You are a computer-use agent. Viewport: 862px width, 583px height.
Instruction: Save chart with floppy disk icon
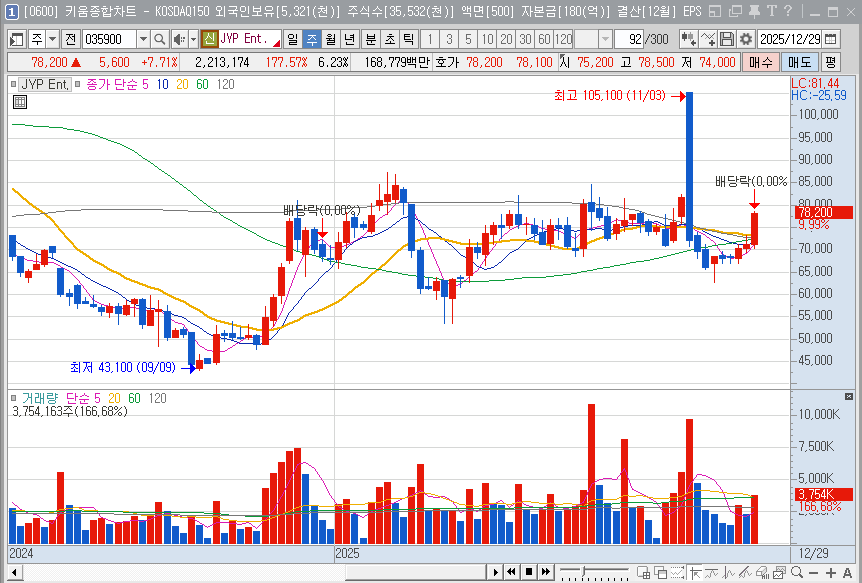(727, 39)
